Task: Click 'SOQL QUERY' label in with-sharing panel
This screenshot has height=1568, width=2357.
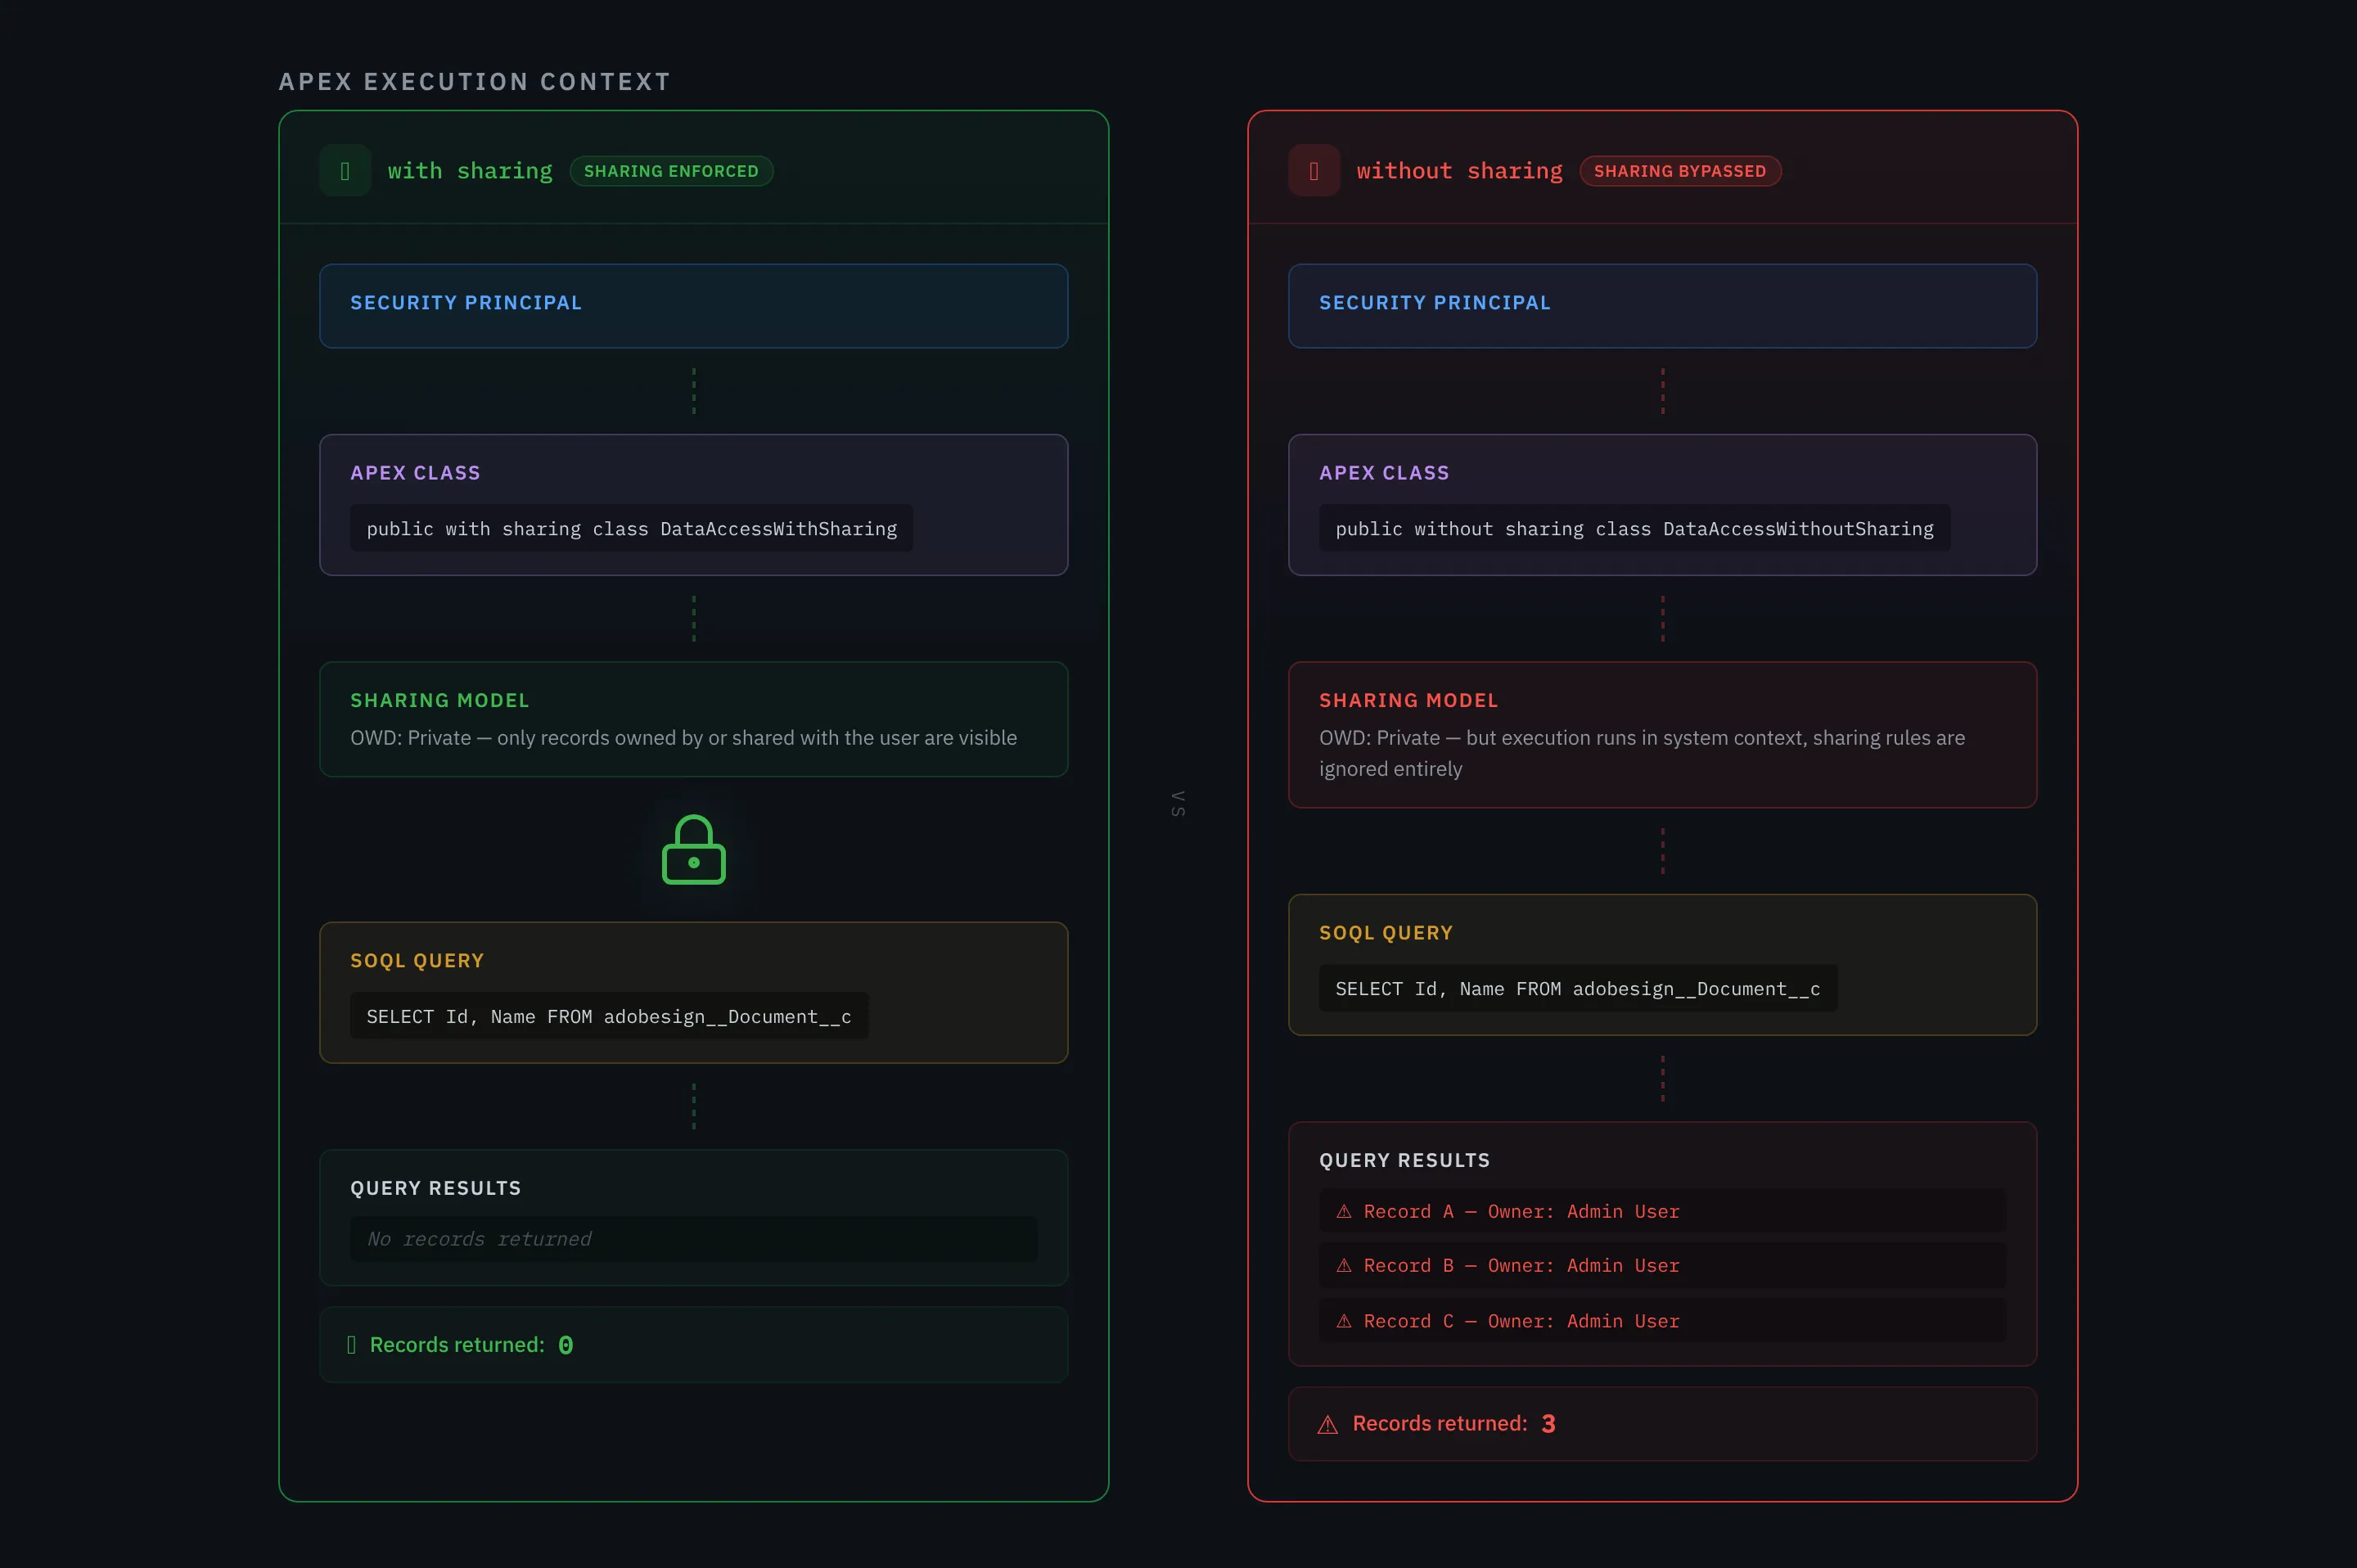Action: pos(417,961)
